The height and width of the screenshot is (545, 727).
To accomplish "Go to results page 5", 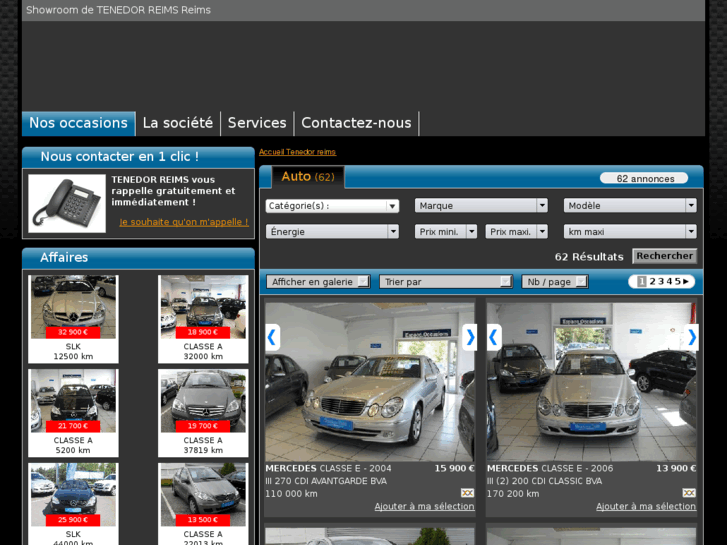I will point(677,282).
